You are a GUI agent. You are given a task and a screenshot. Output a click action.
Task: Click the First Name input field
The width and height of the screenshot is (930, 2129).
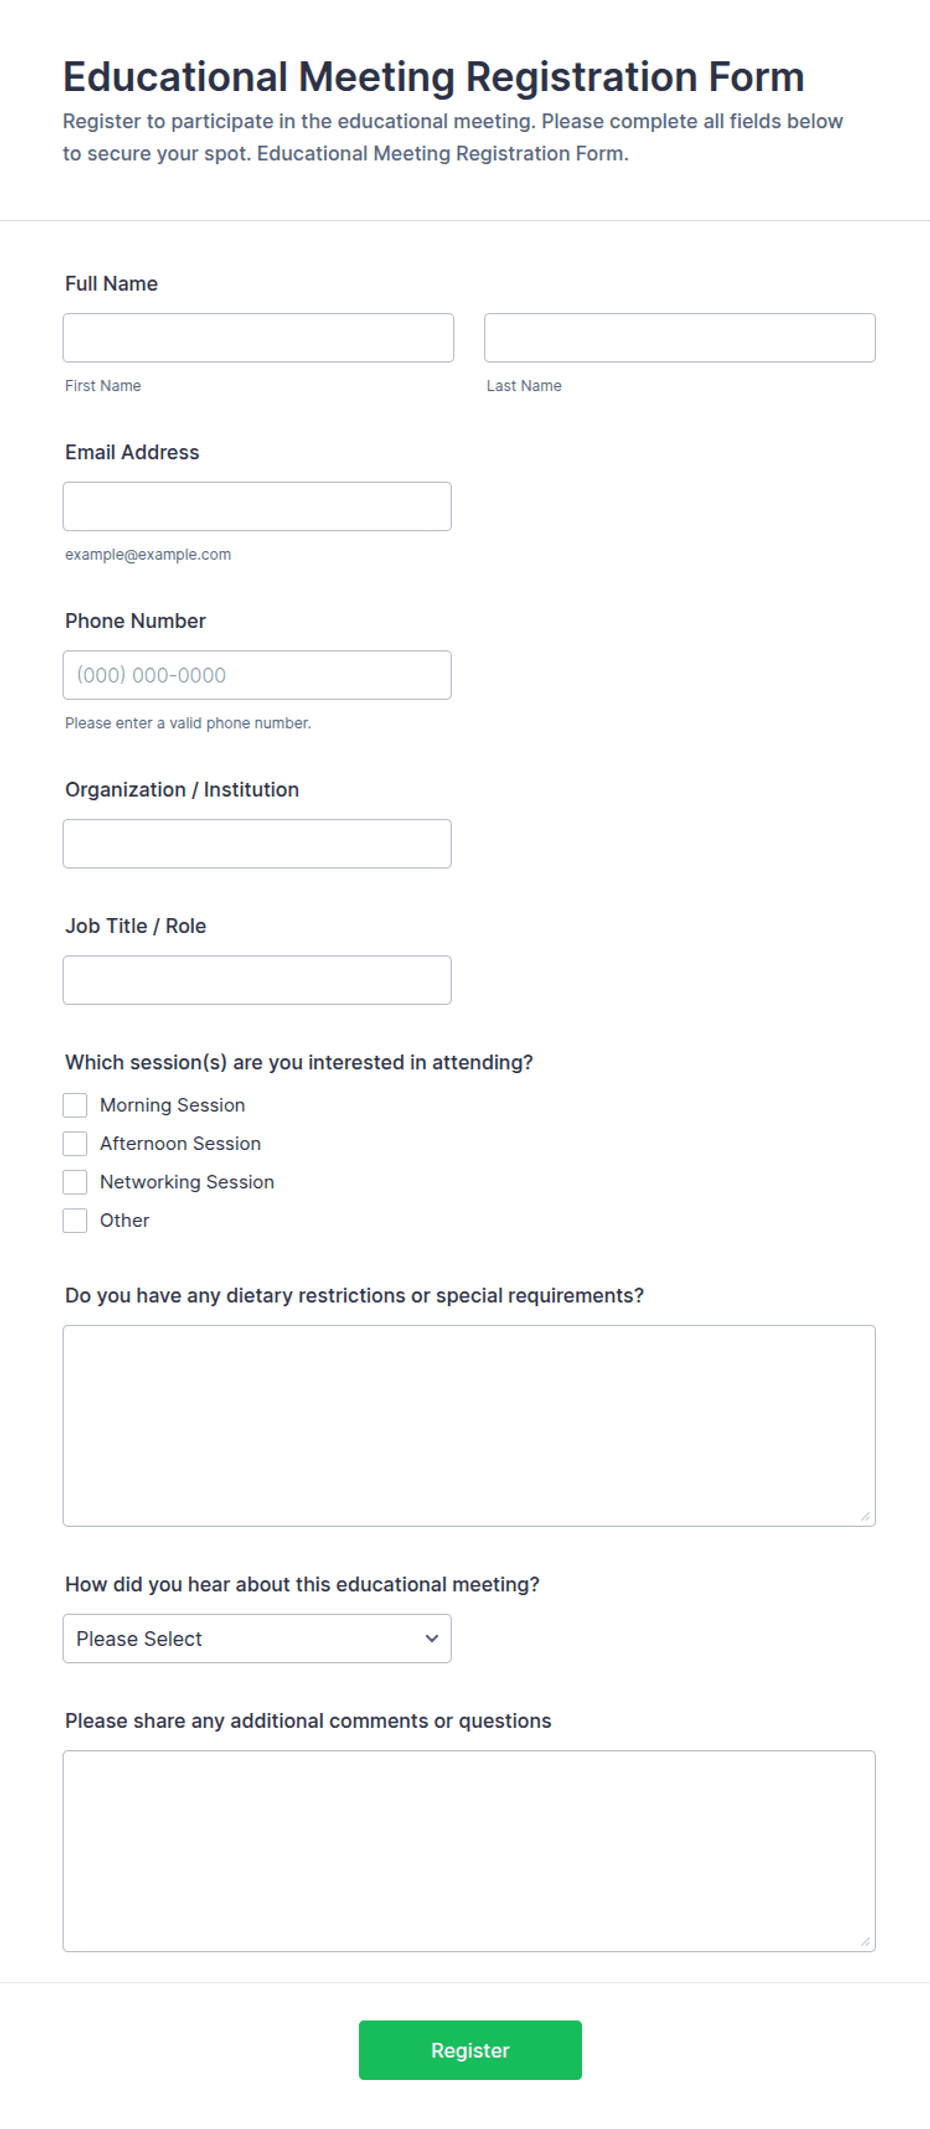pos(258,338)
